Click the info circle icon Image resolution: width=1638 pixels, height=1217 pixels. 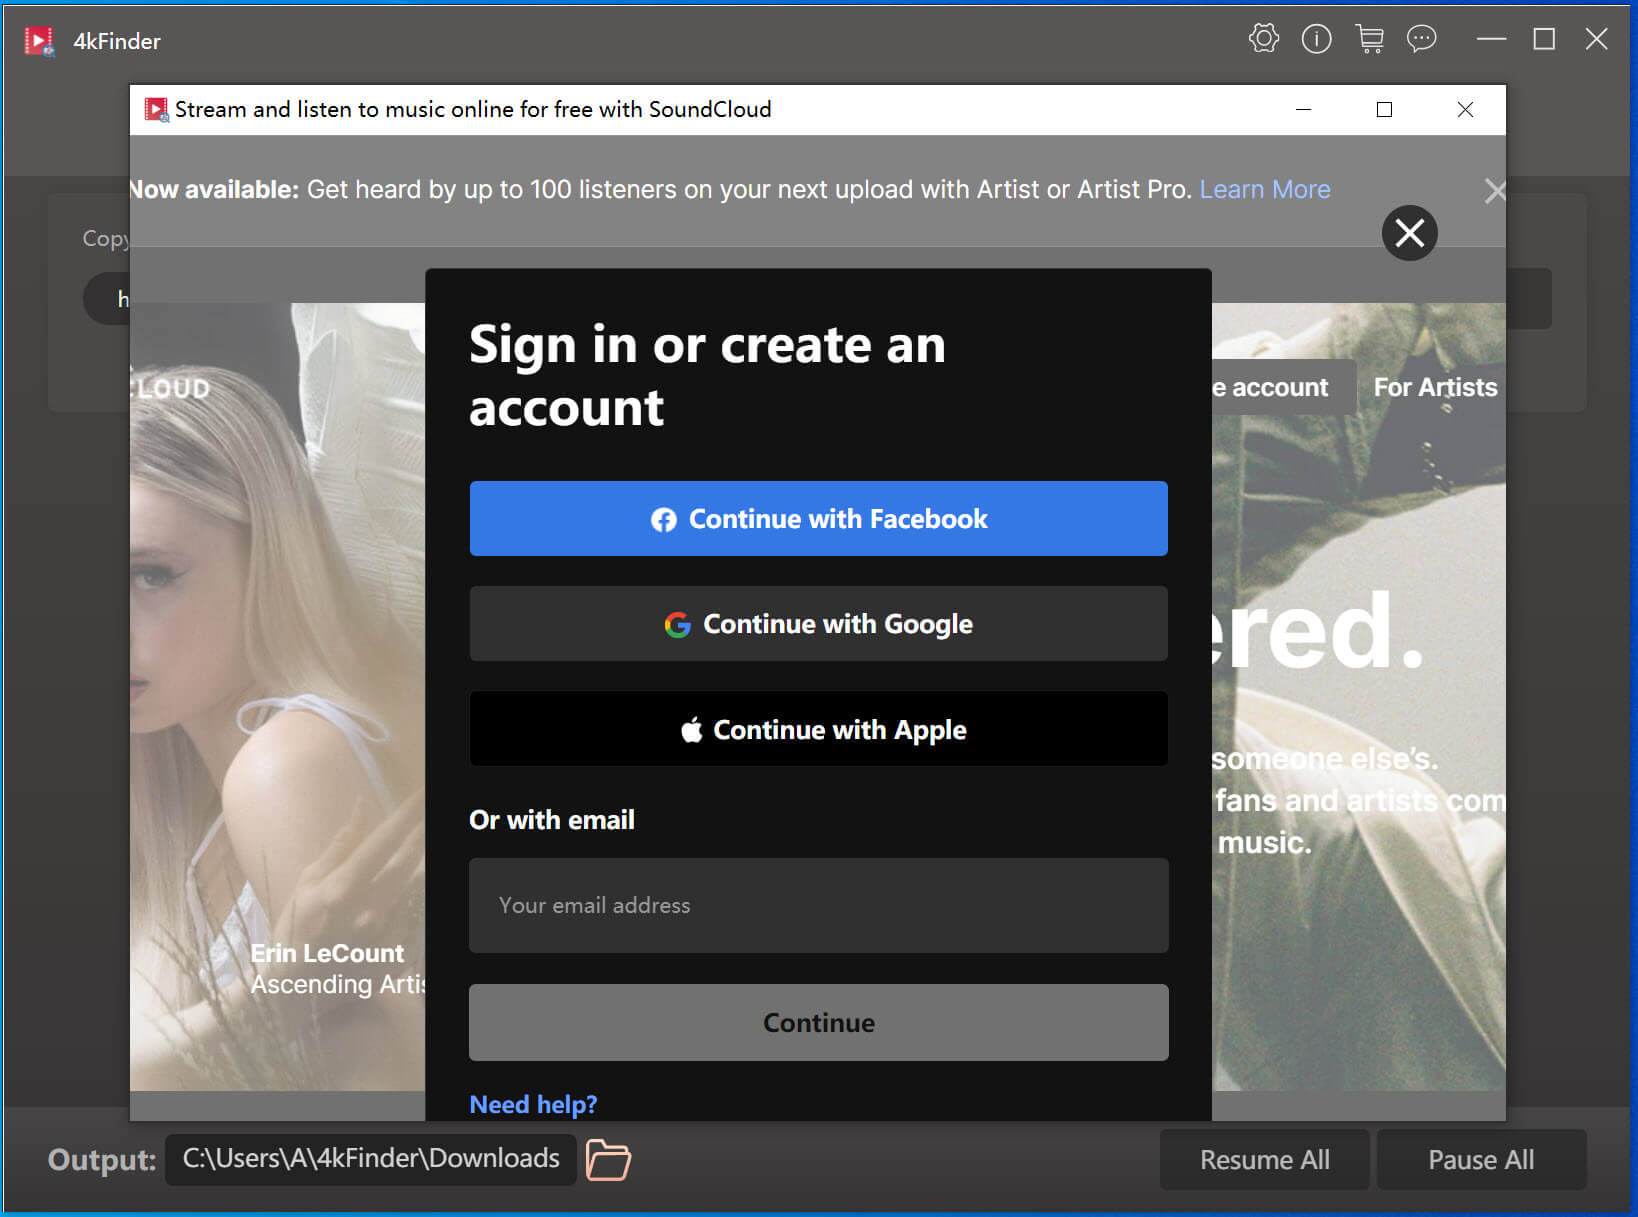click(x=1316, y=39)
